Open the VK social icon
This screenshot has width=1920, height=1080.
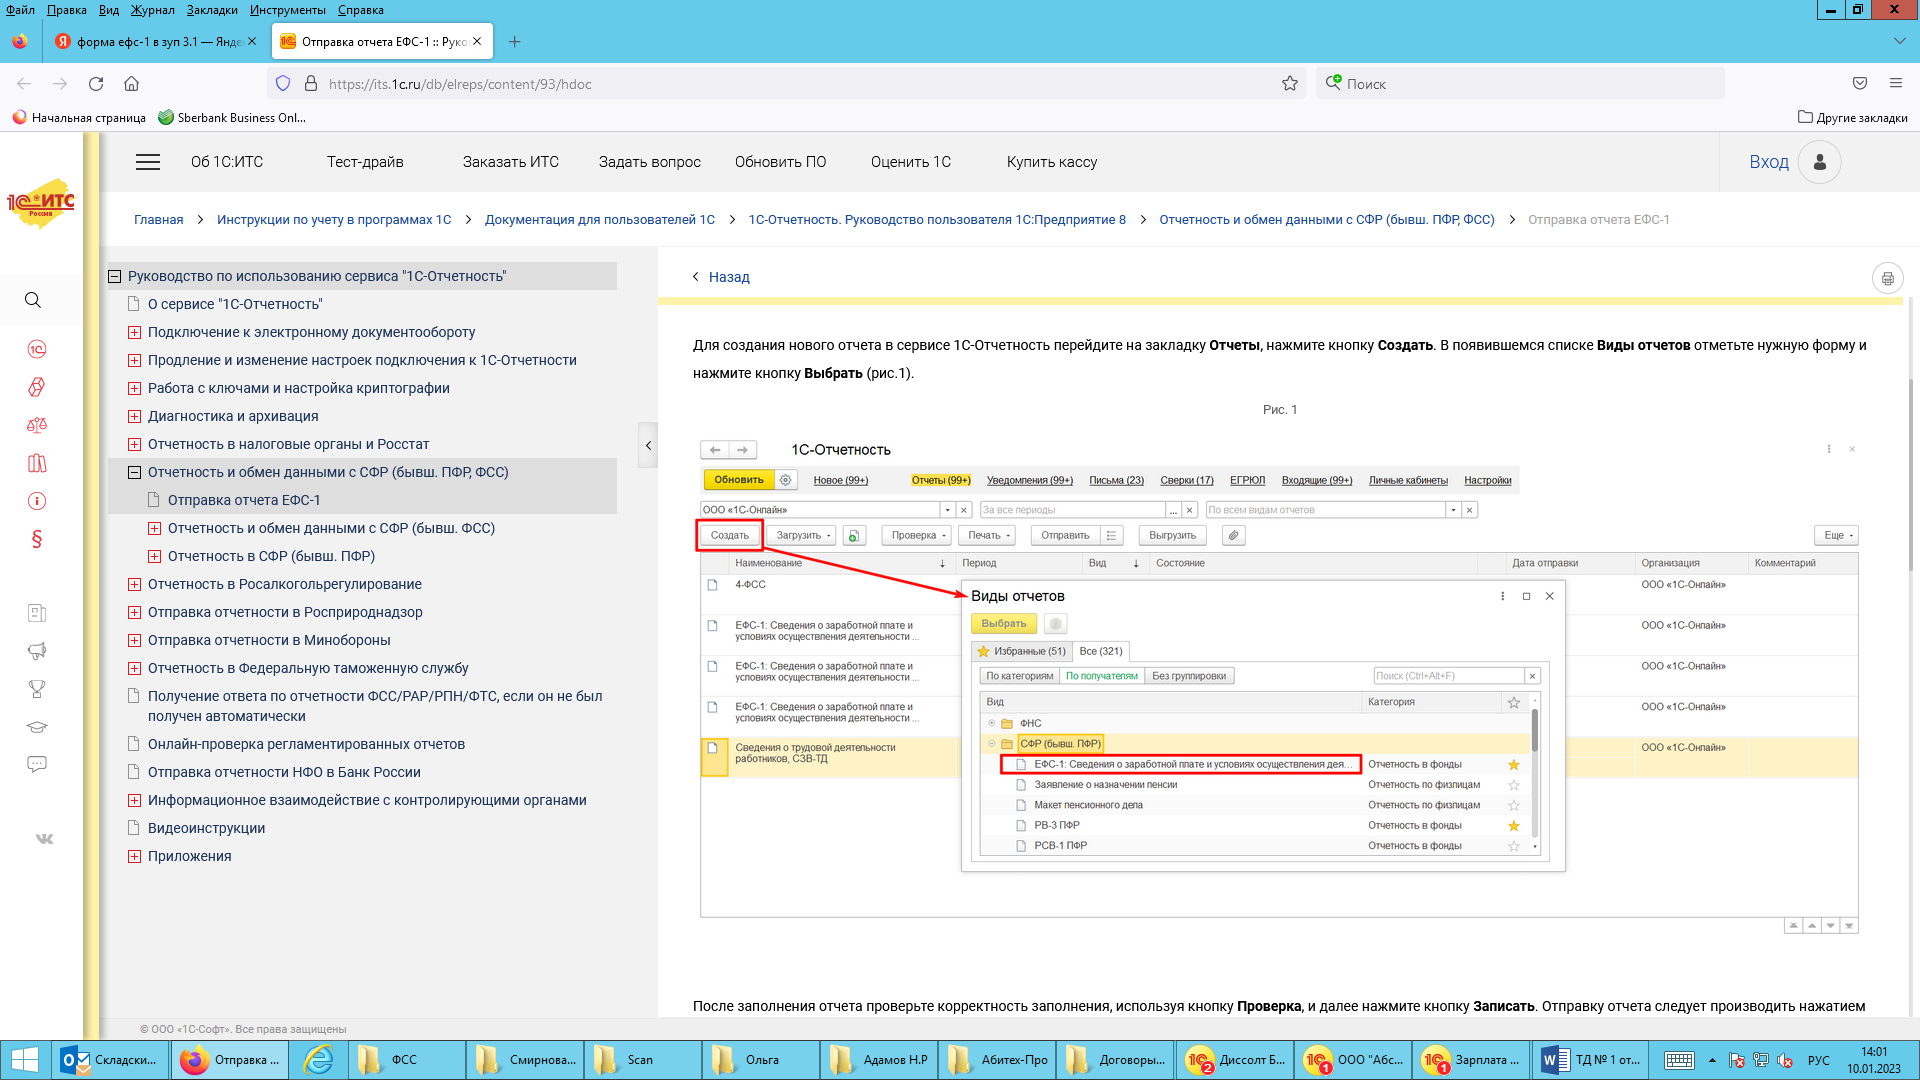tap(44, 839)
